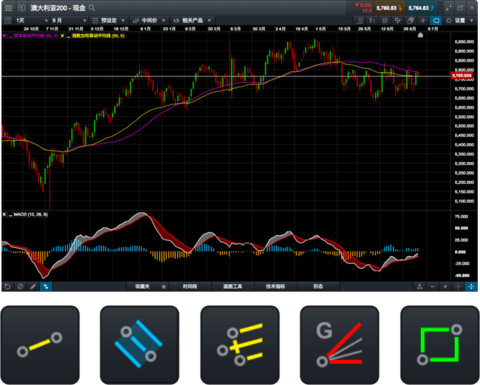Open the 9月 time range dropdown
480x385 pixels.
point(69,21)
